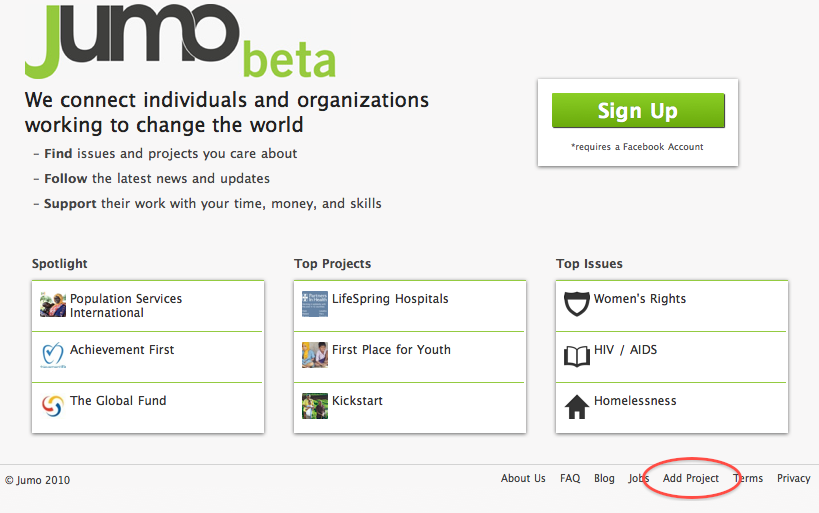Screen dimensions: 819x513
Task: Click The Global Fund logo icon
Action: click(x=53, y=406)
